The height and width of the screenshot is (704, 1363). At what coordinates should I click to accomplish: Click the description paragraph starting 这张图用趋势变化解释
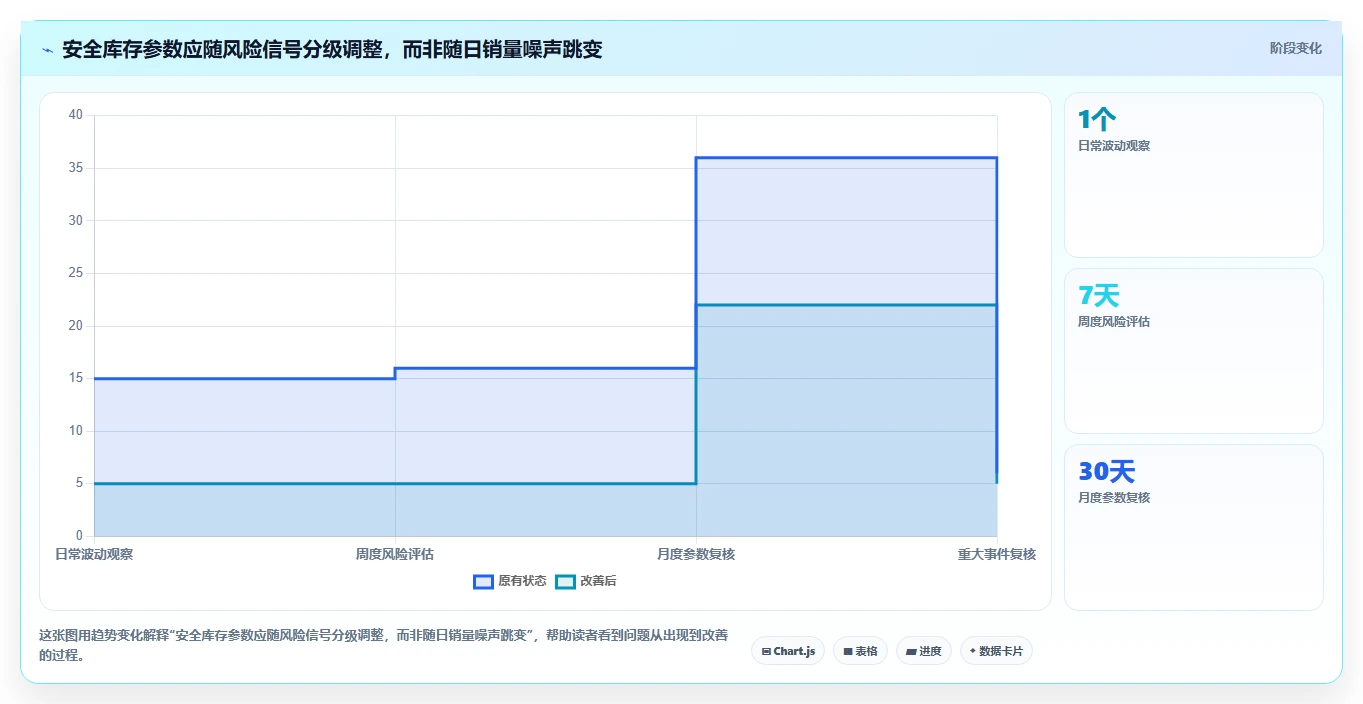383,645
